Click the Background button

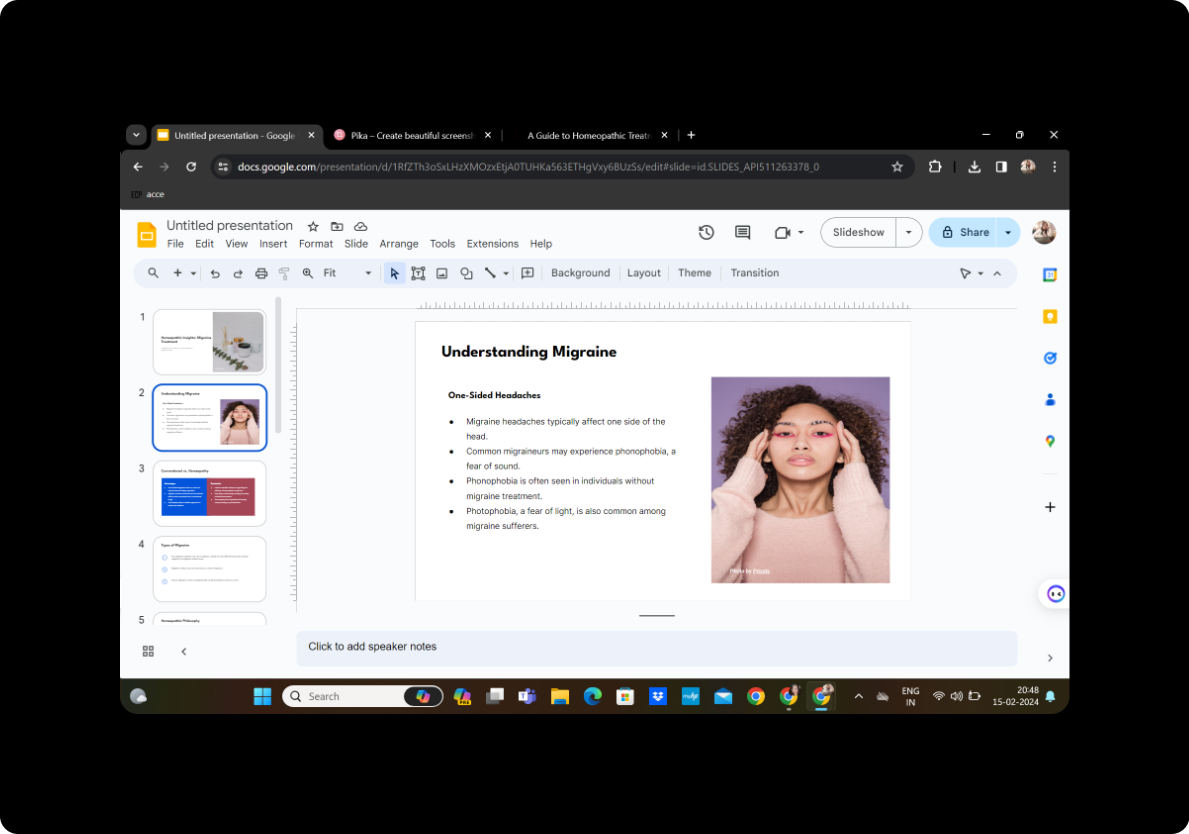(x=580, y=273)
